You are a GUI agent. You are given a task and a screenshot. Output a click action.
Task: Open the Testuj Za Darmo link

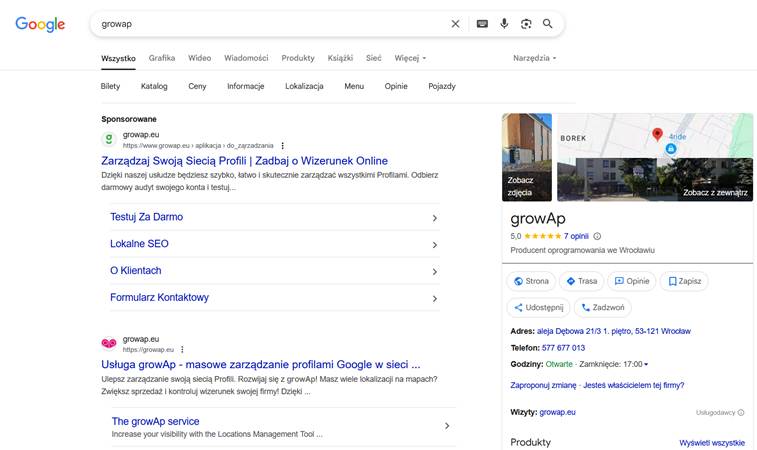tap(146, 217)
